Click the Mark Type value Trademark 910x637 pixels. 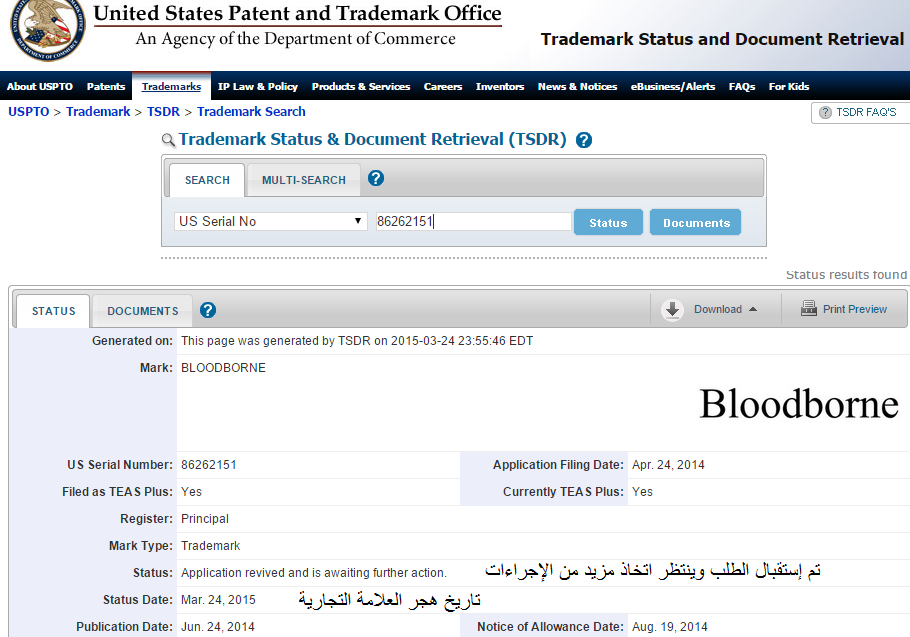[x=211, y=546]
